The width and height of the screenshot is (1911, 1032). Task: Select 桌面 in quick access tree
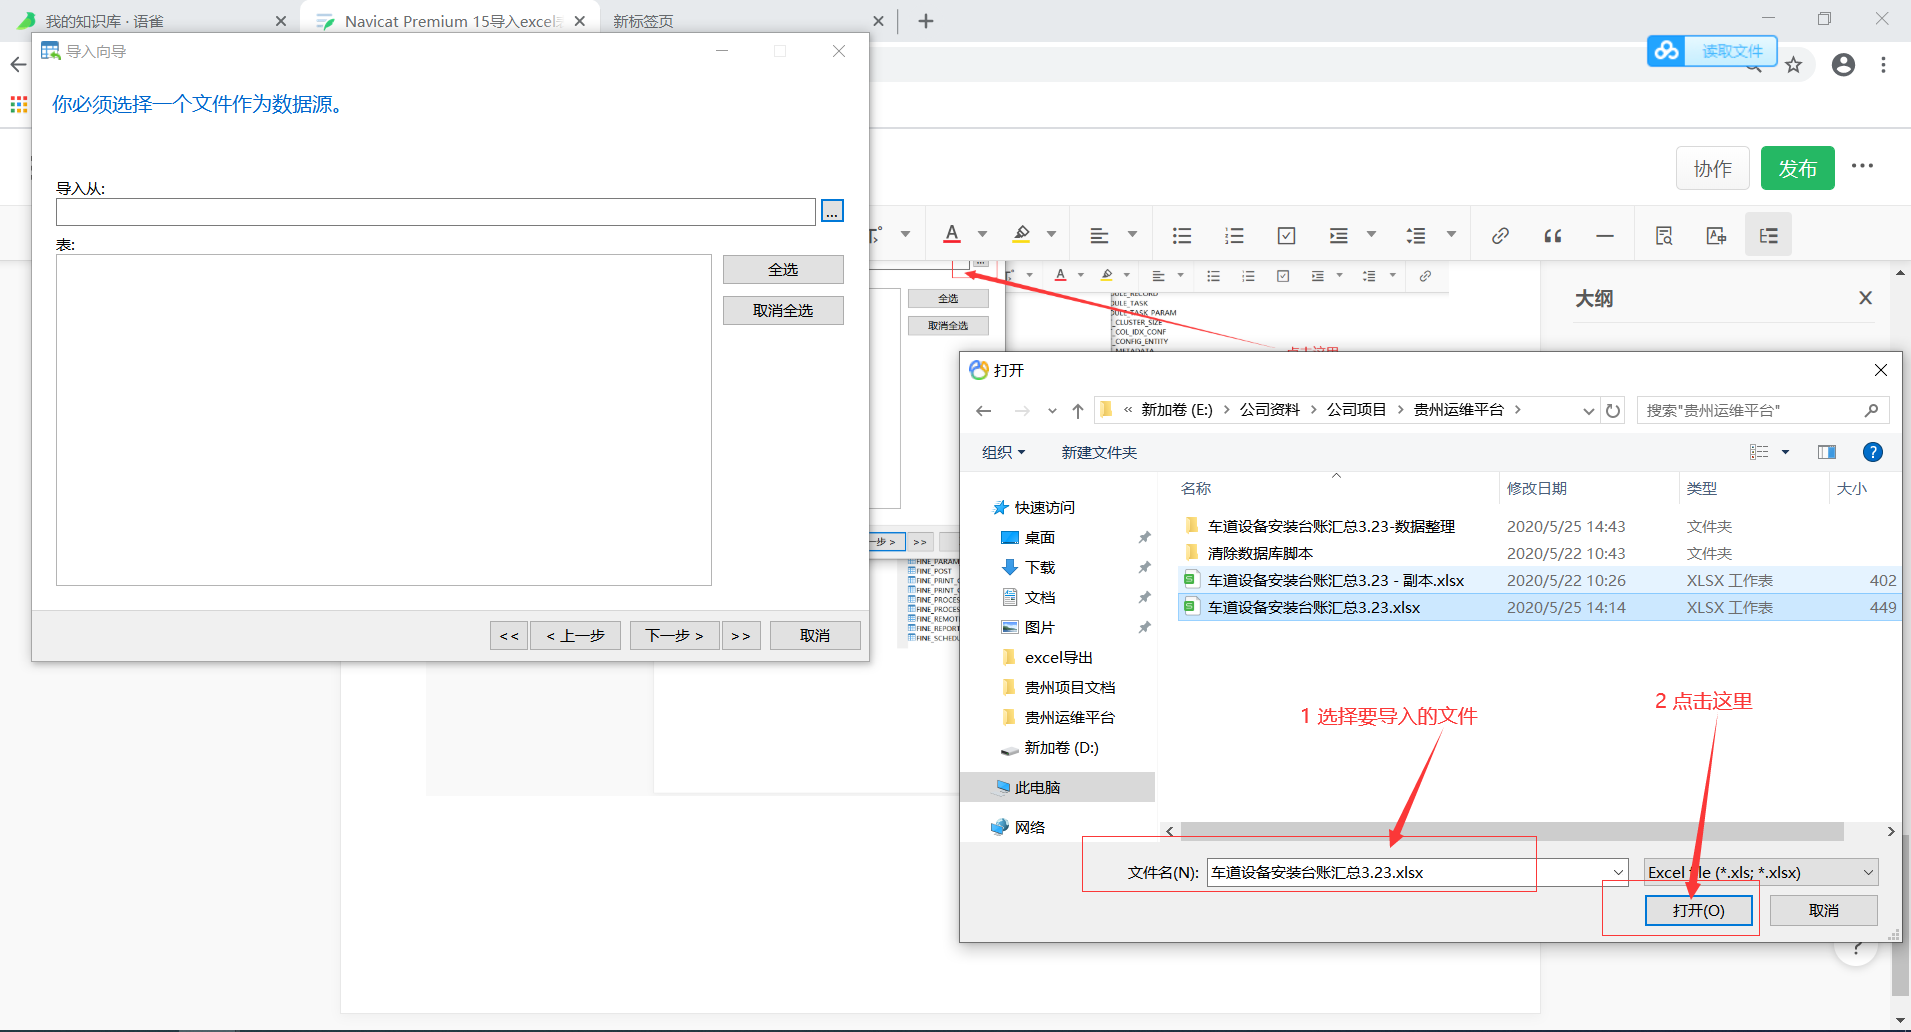tap(1040, 537)
